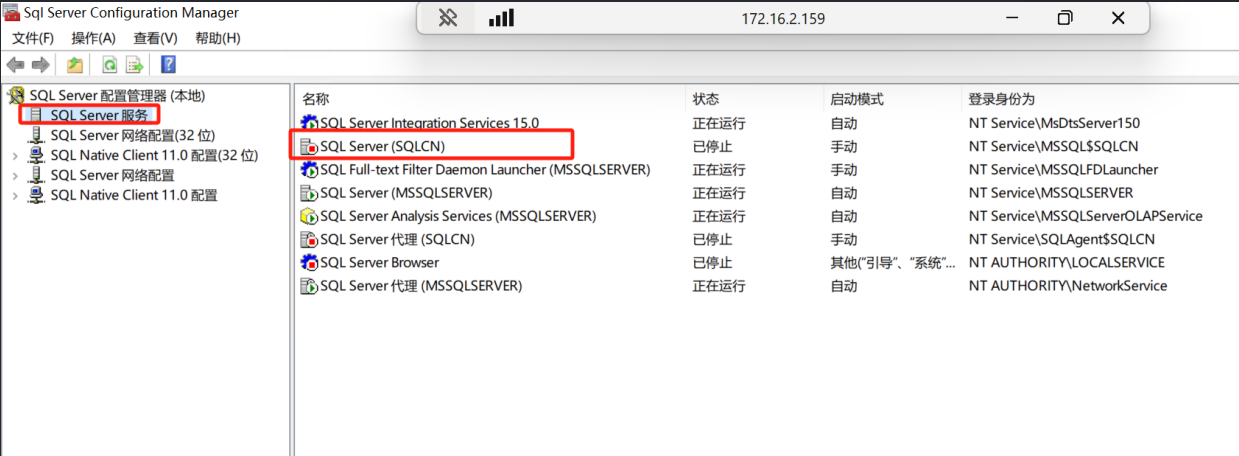This screenshot has width=1239, height=456.
Task: Click the SQL Native Client 11.0 配置 node icon
Action: [37, 196]
